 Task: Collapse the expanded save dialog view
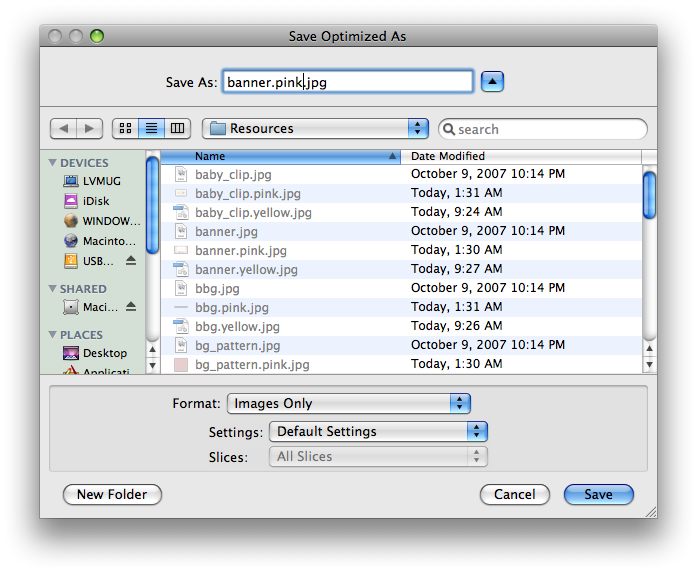[x=492, y=82]
